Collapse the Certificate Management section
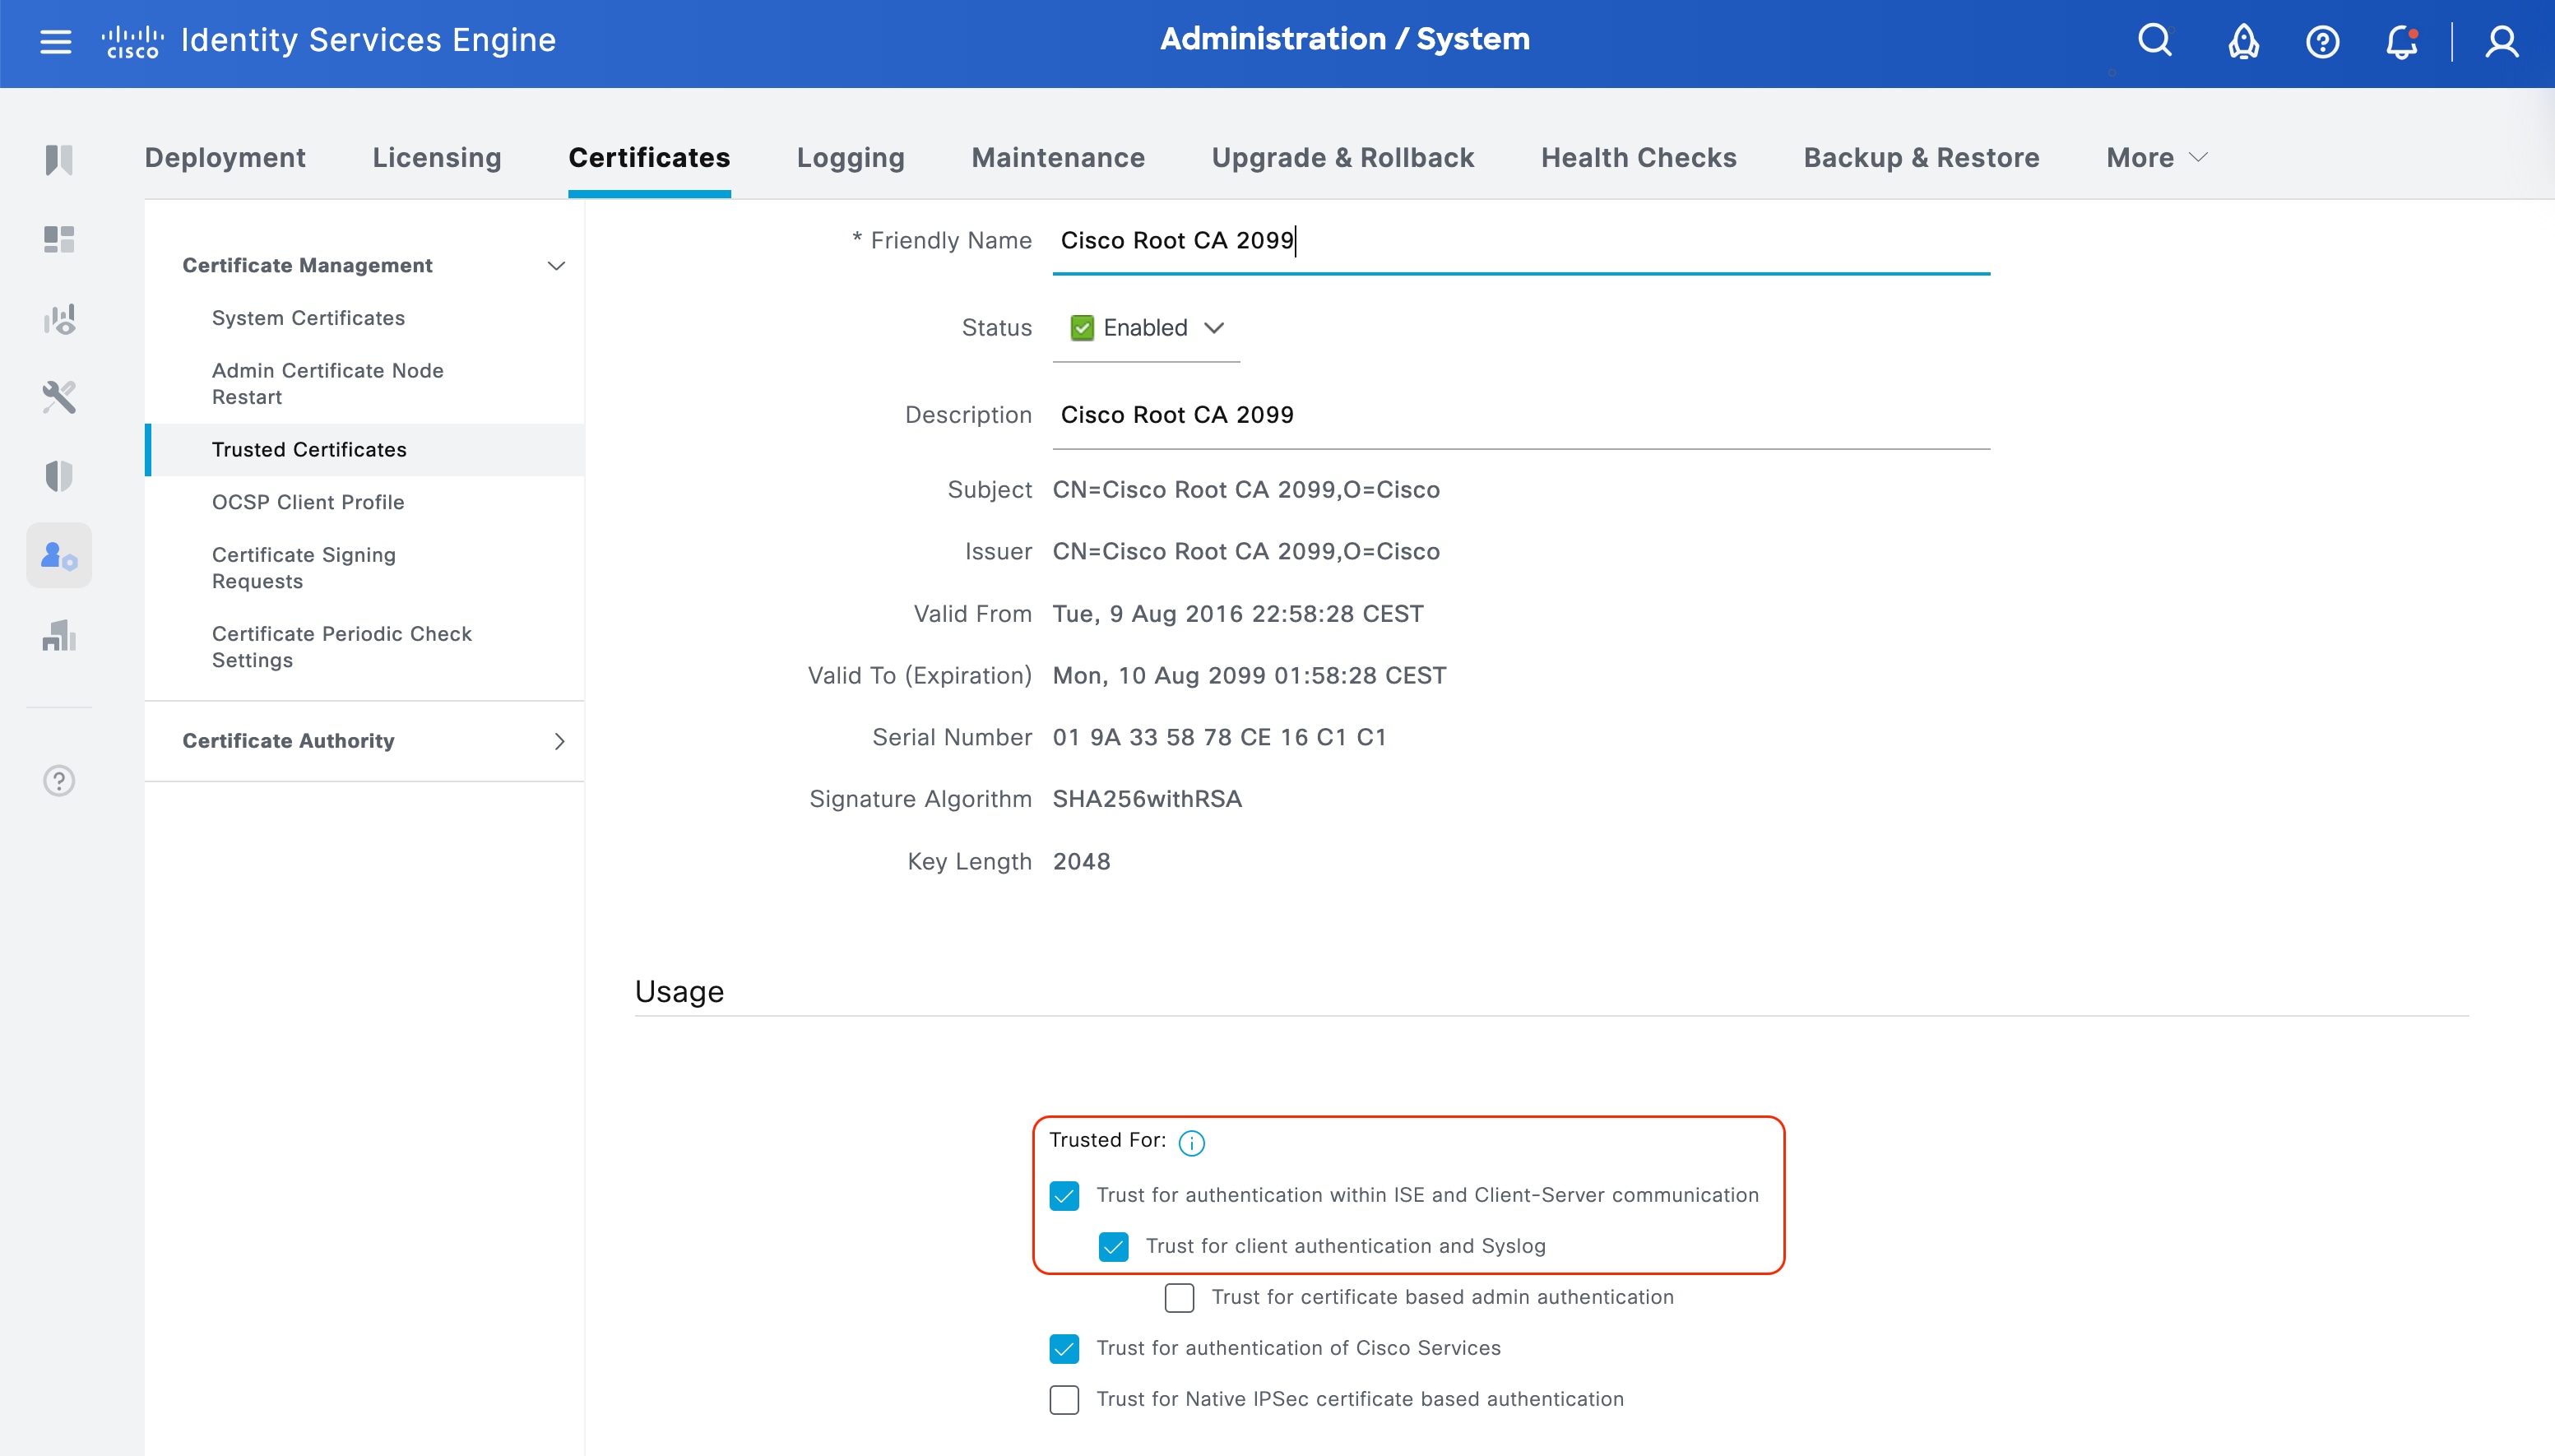The width and height of the screenshot is (2555, 1456). (556, 265)
